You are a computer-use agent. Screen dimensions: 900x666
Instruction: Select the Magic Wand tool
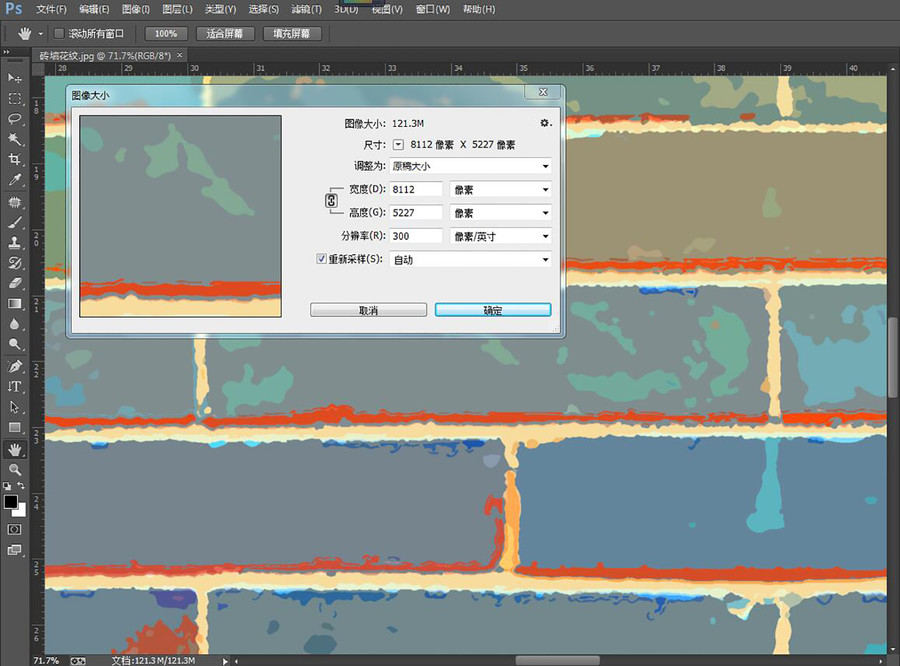point(14,139)
